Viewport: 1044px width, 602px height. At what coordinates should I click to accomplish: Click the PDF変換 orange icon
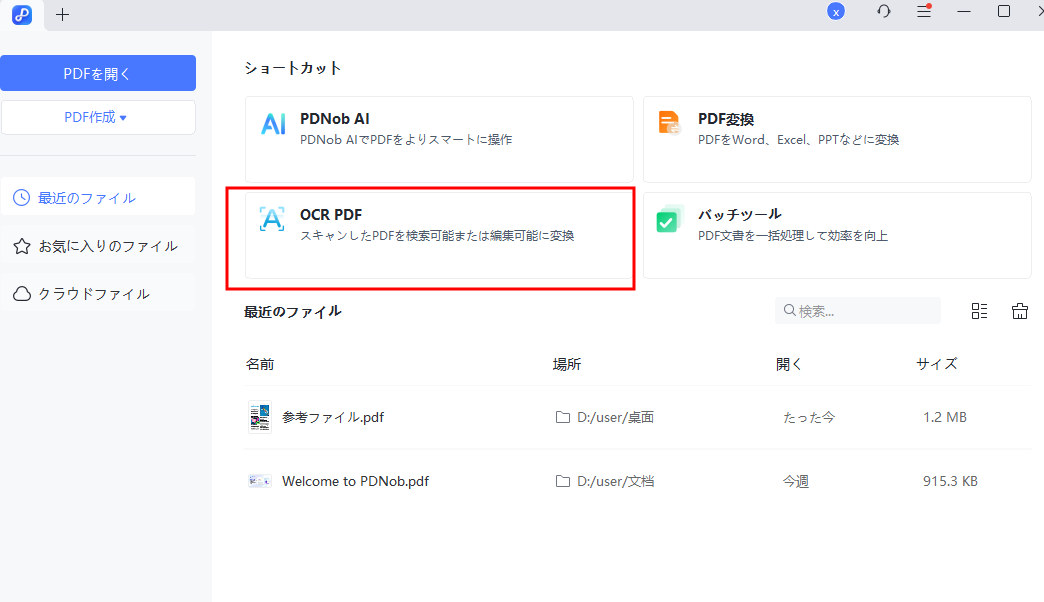point(669,124)
